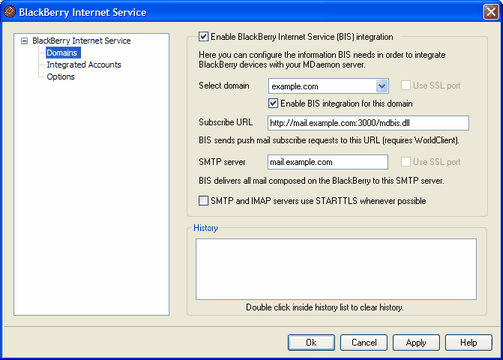Screen dimensions: 503x360
Task: Click the 'Subscribe URL' label
Action: coord(226,122)
